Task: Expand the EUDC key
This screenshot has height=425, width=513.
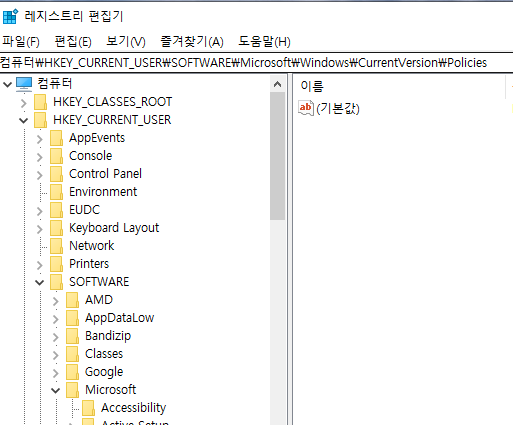Action: (x=39, y=211)
